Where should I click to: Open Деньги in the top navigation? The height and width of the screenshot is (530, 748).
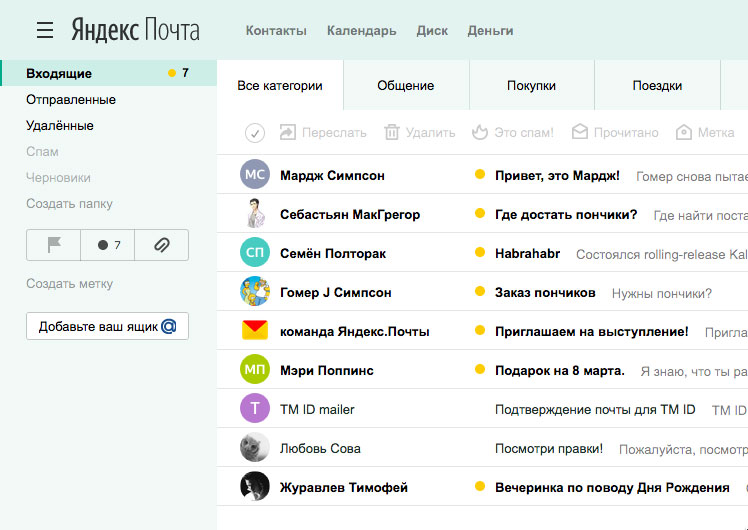coord(490,31)
